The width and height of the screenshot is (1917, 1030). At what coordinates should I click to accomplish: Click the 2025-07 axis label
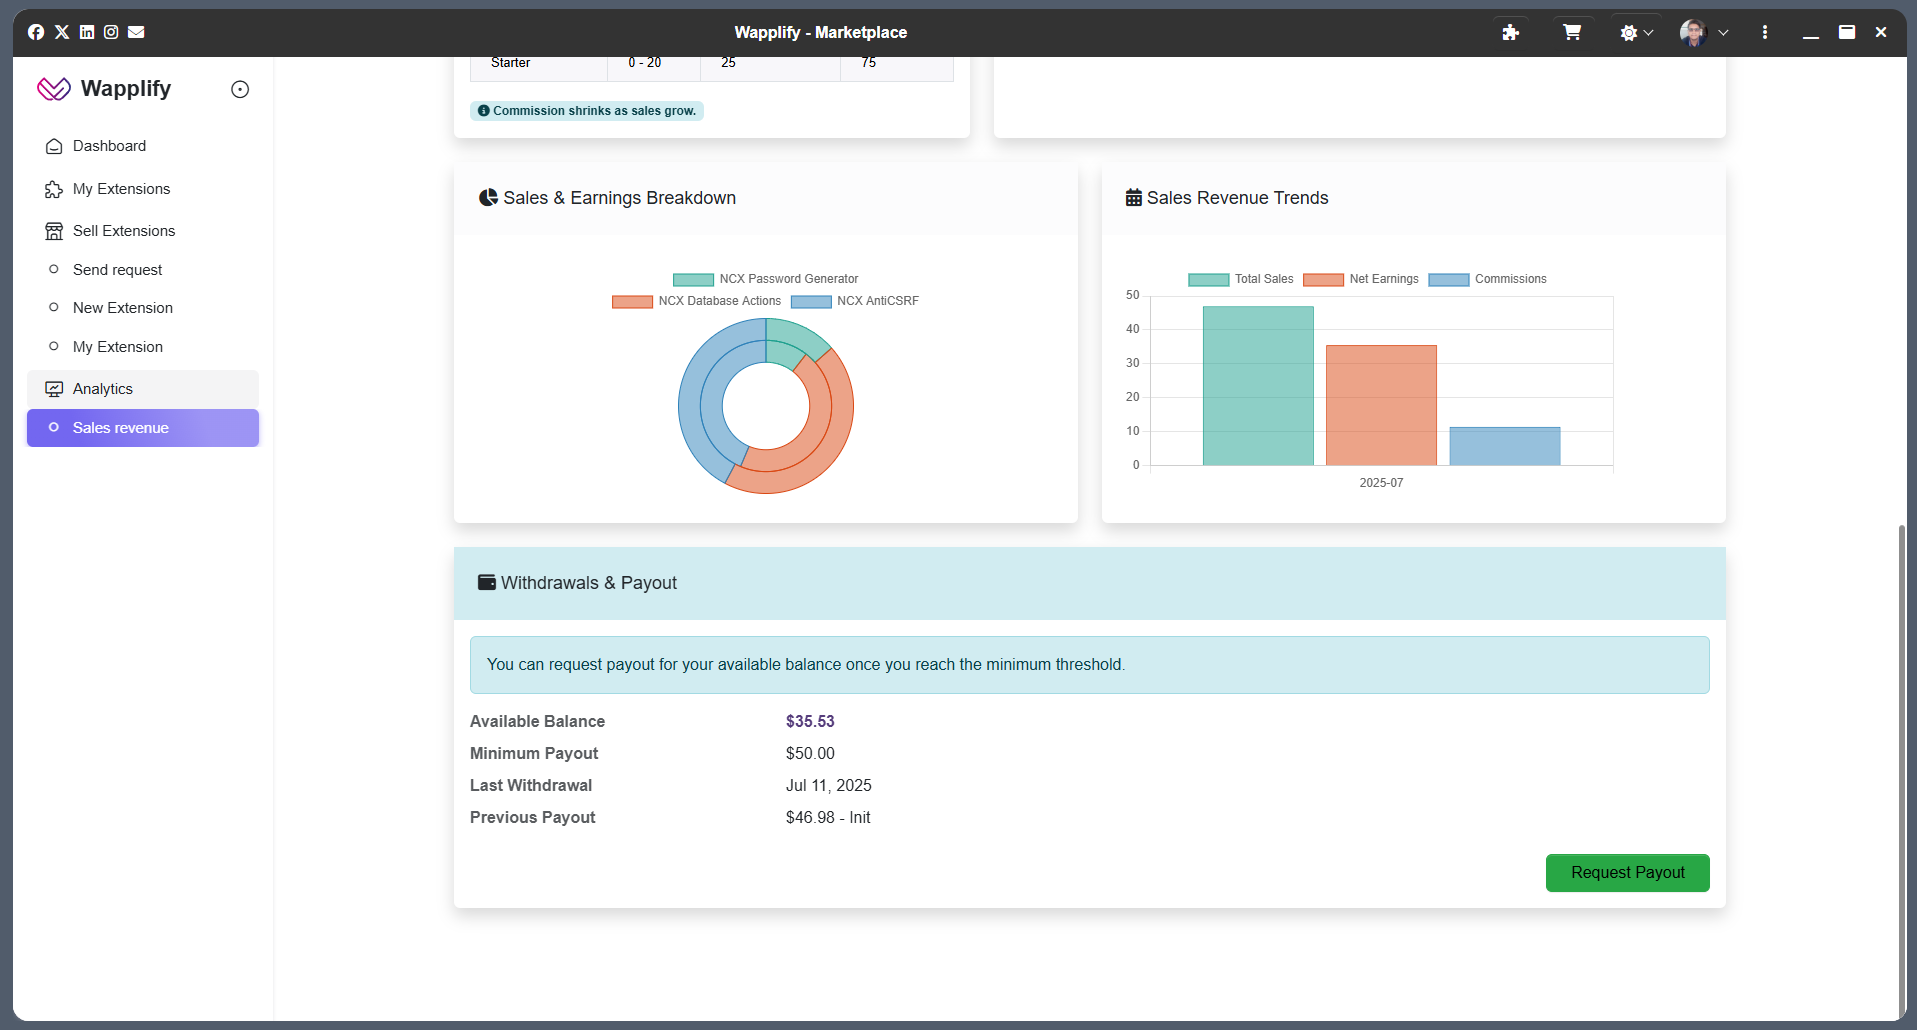(x=1381, y=483)
